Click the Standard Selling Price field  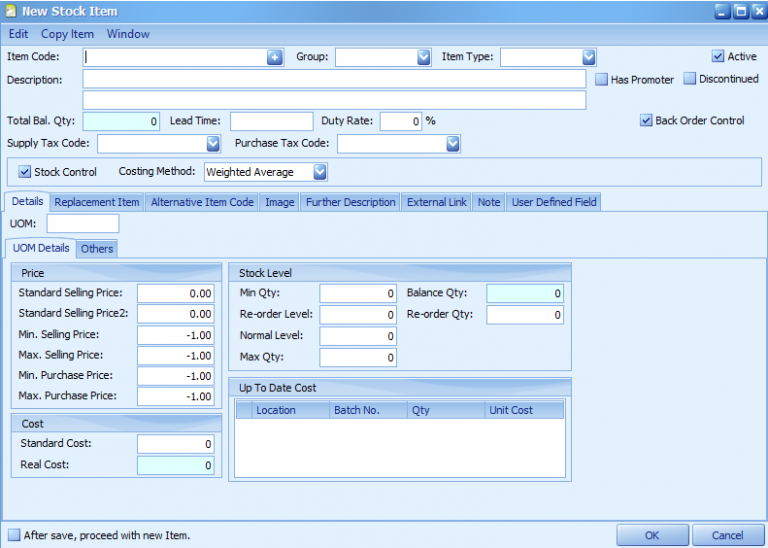coord(177,294)
